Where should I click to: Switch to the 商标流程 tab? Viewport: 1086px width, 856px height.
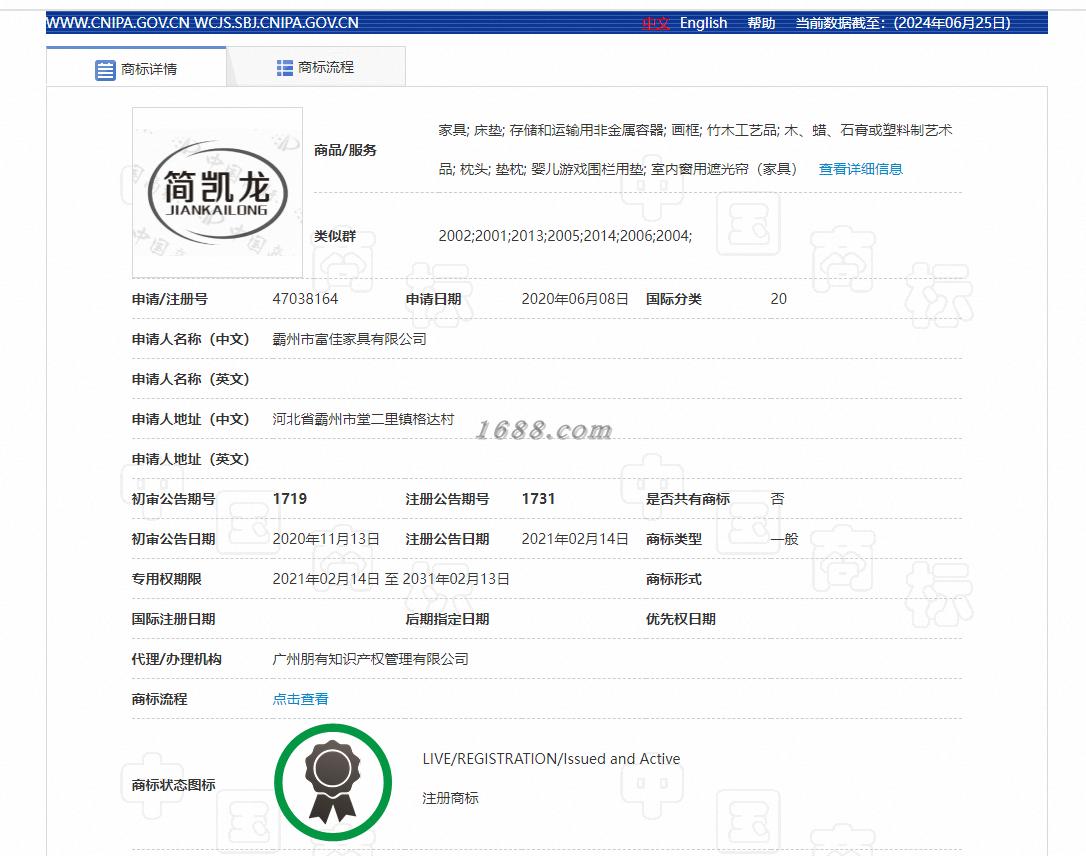click(x=316, y=67)
